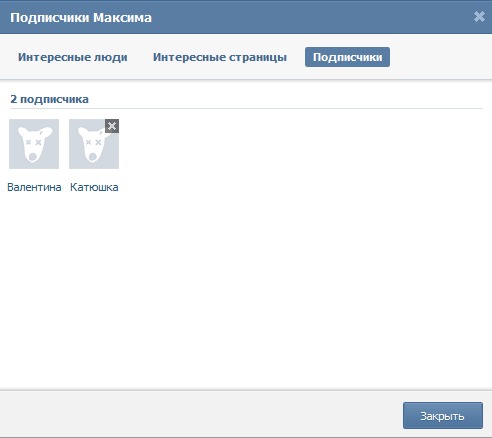Image resolution: width=492 pixels, height=438 pixels.
Task: Open the Катюшка profile name link
Action: pos(94,187)
